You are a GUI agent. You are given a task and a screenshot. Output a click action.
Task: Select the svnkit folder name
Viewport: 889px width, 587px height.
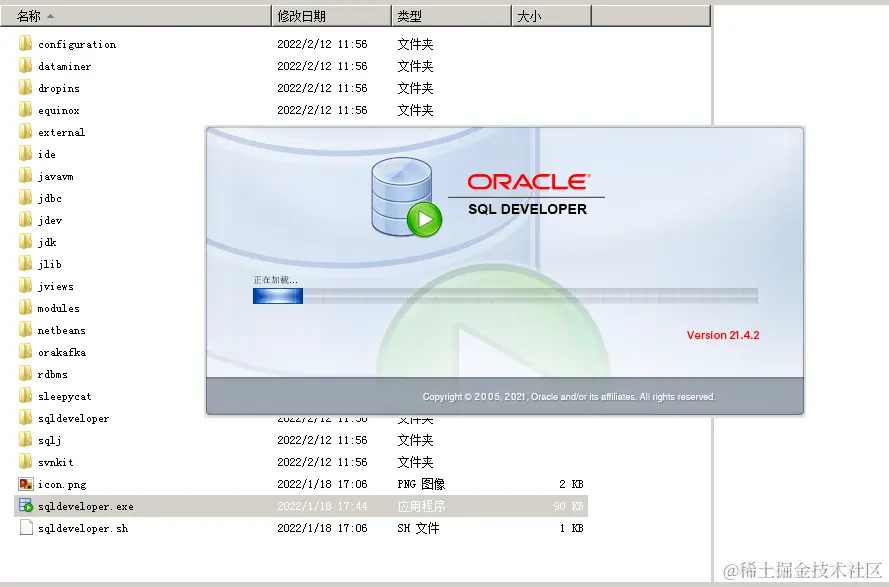(x=56, y=462)
